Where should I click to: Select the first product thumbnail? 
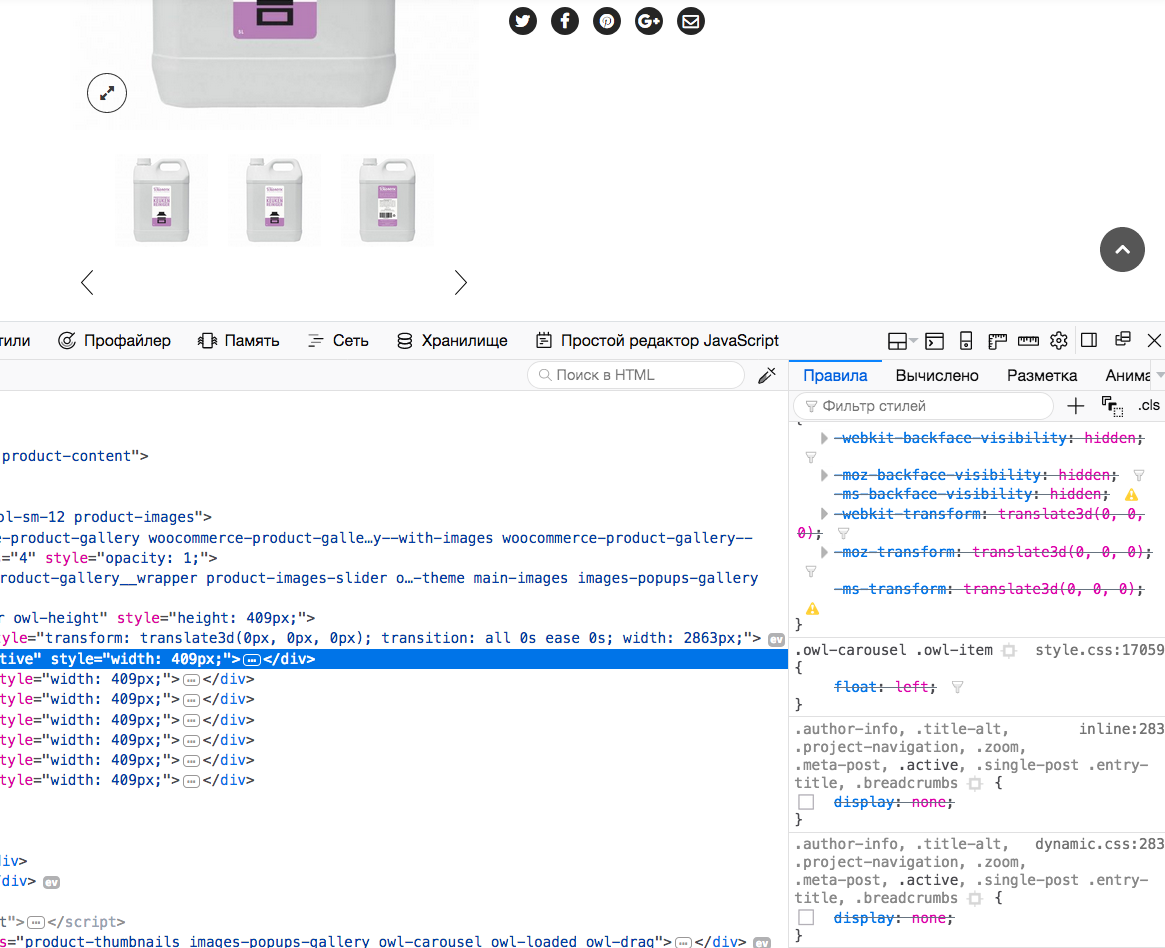click(161, 200)
